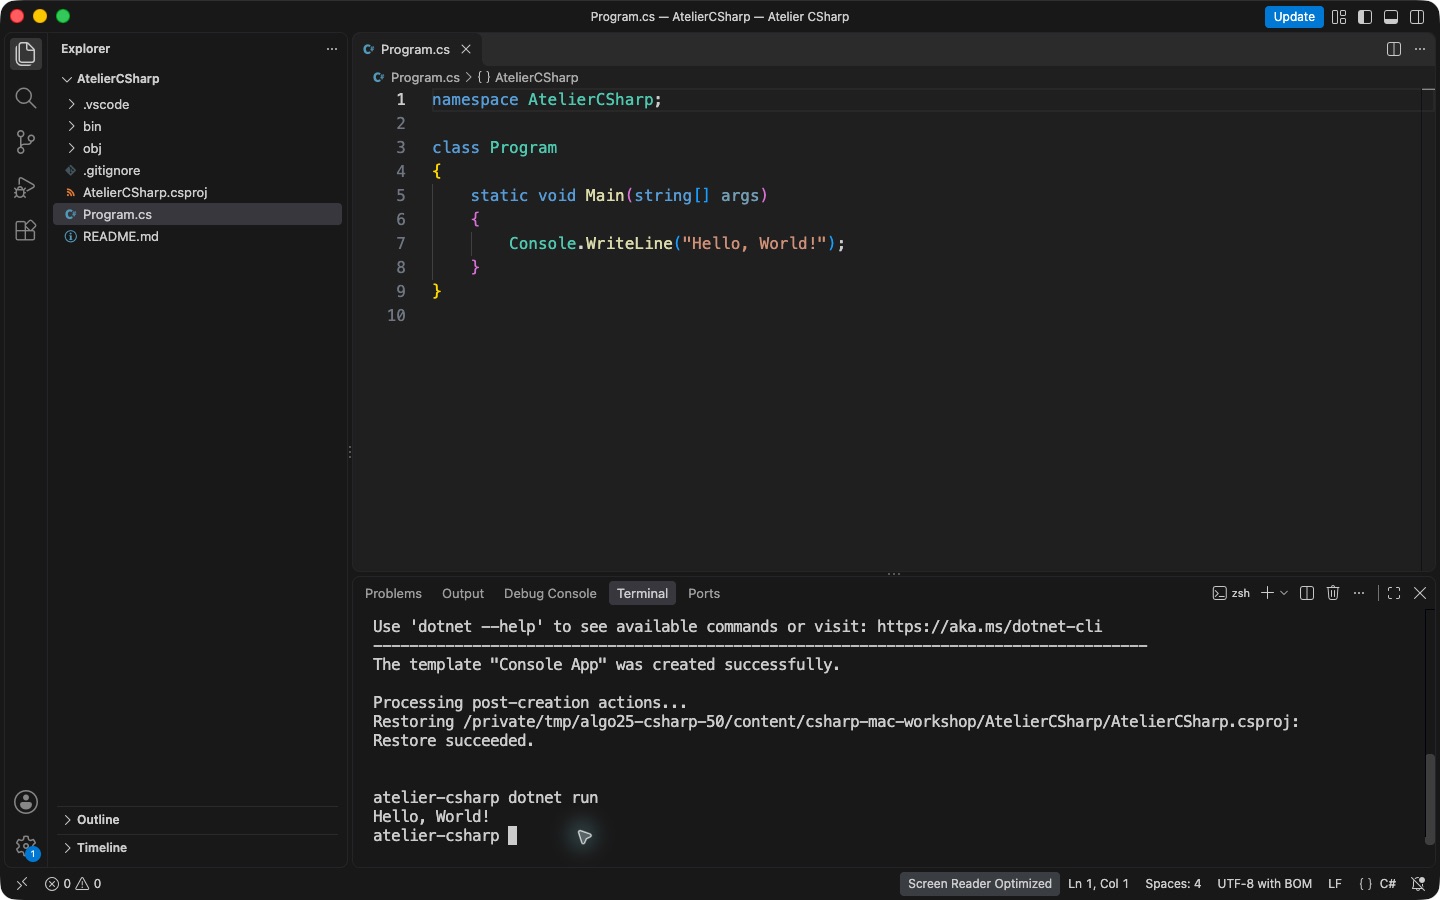Close the terminal panel with X
1440x900 pixels.
pyautogui.click(x=1420, y=593)
